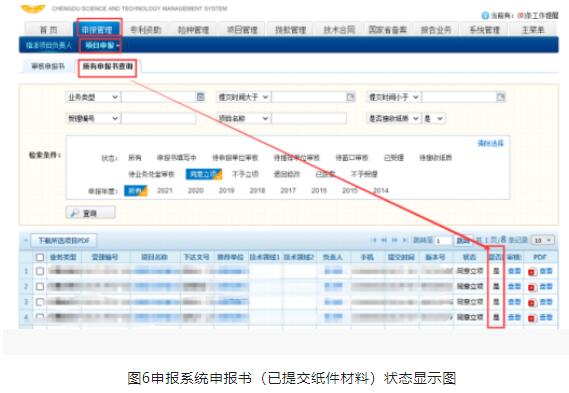This screenshot has width=569, height=393.
Task: Click the 下载所选项目PDF button
Action: [x=64, y=241]
